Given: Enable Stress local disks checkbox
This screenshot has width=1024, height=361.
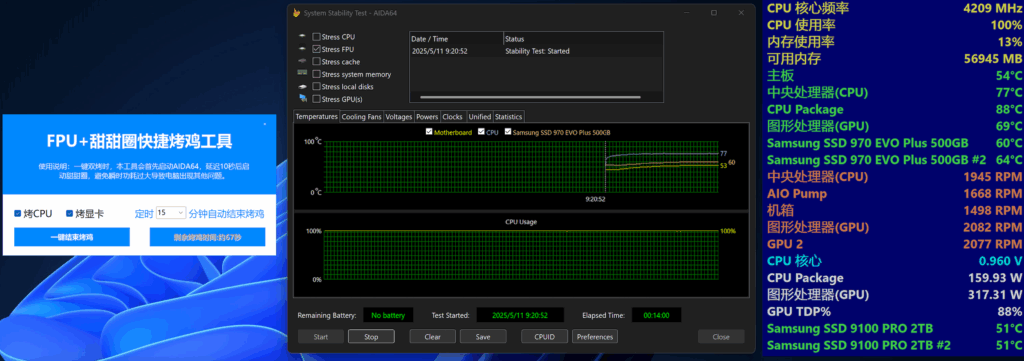Looking at the screenshot, I should click(x=316, y=87).
